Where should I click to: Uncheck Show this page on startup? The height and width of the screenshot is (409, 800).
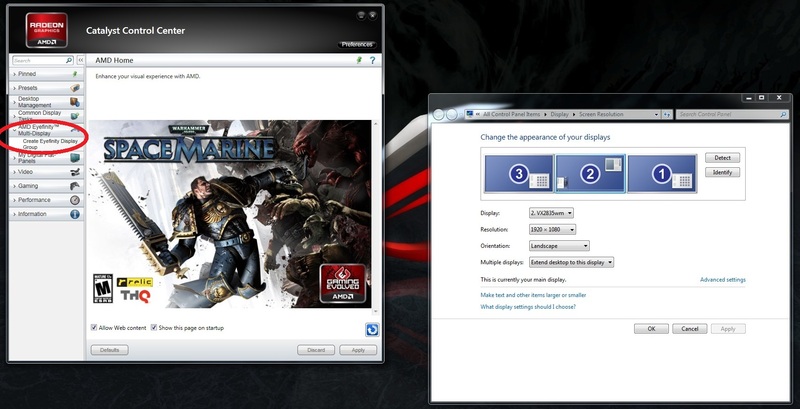point(154,327)
